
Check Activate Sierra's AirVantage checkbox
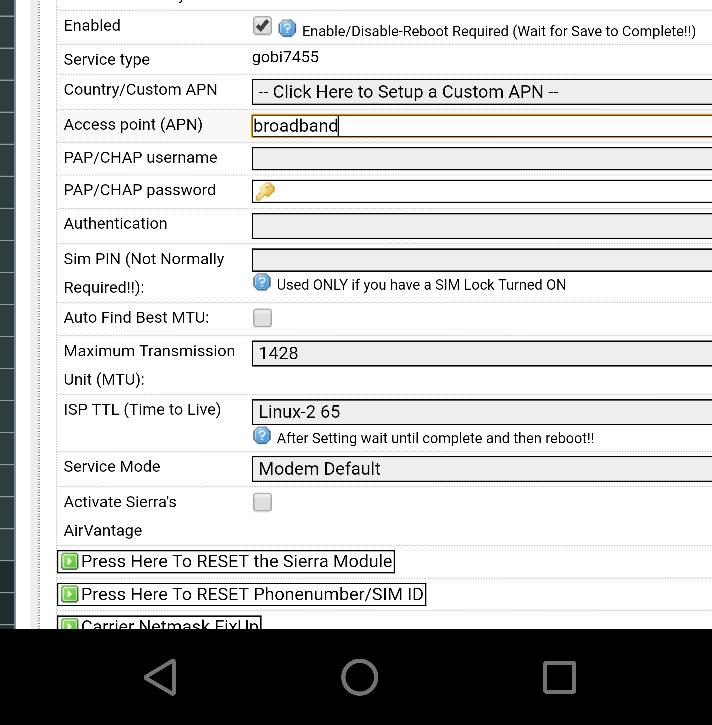(x=262, y=502)
